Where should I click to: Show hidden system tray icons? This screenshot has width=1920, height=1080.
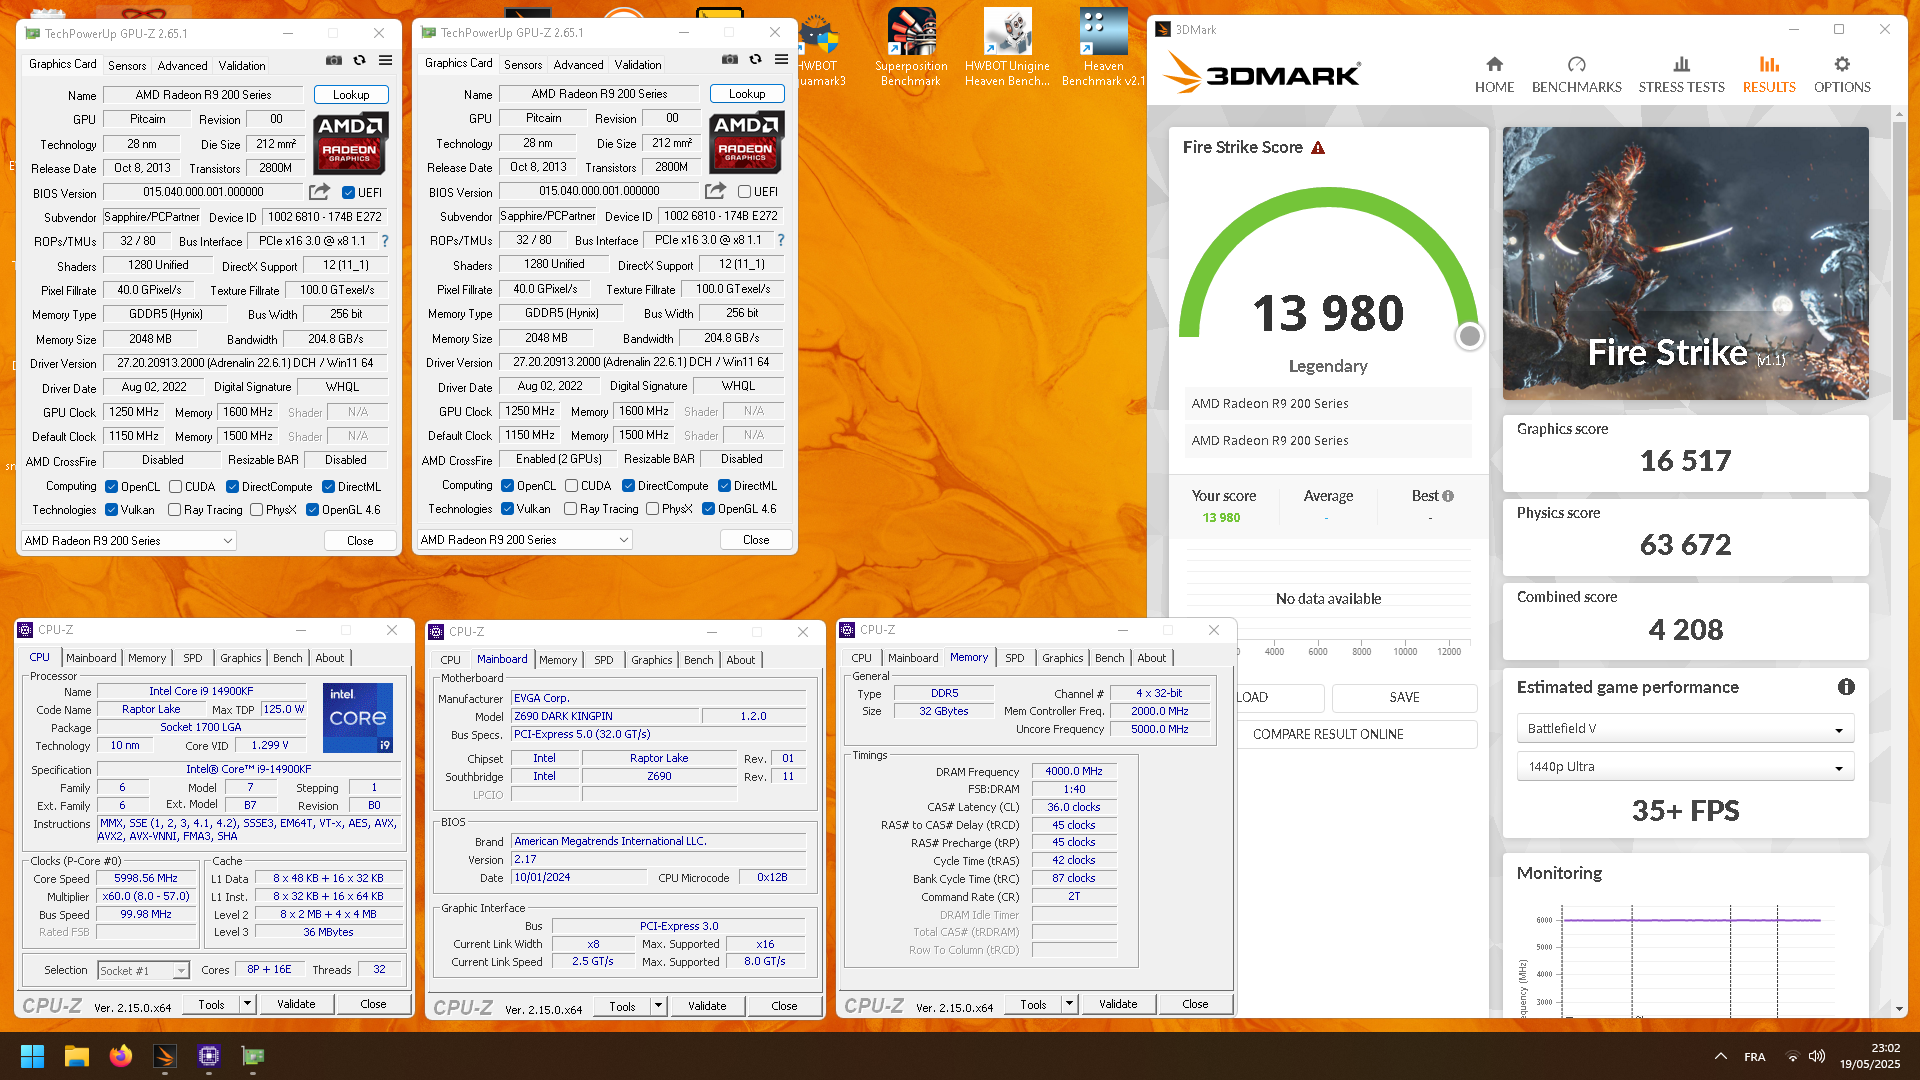coord(1720,1057)
